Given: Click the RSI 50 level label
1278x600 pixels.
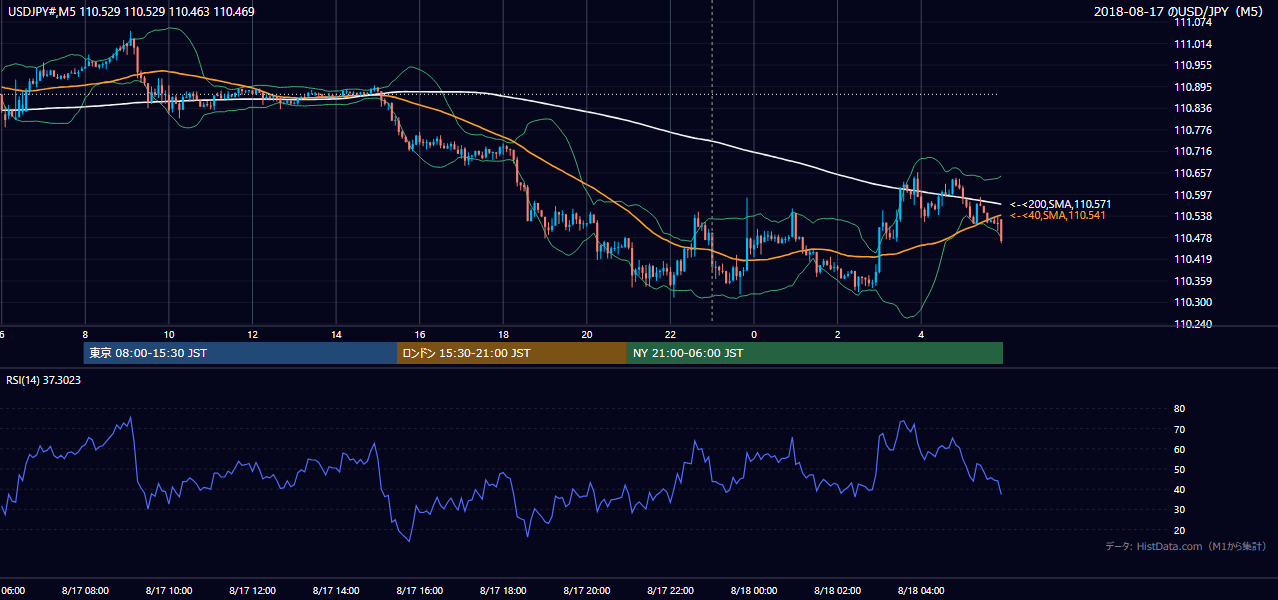Looking at the screenshot, I should 1180,469.
